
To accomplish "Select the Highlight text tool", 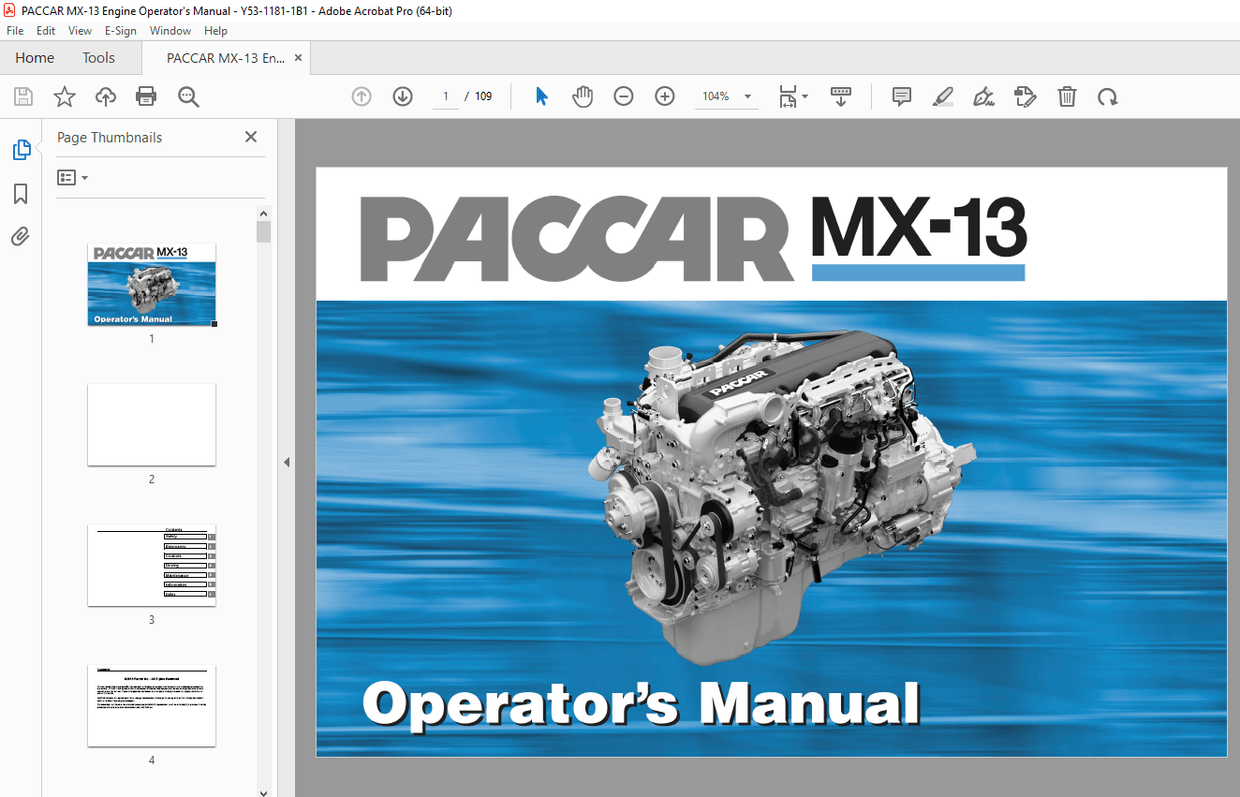I will pyautogui.click(x=942, y=96).
